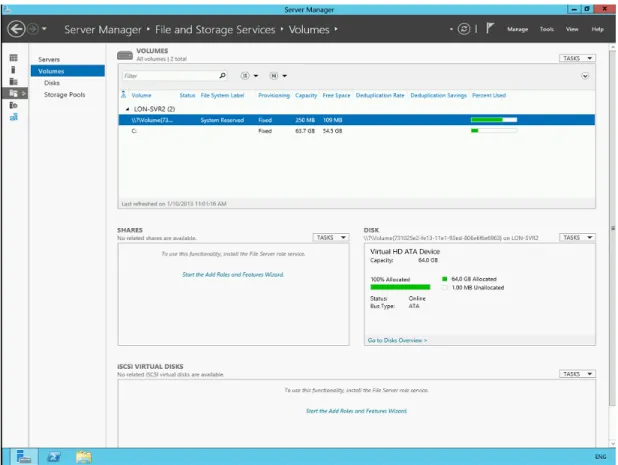Screen dimensions: 618x465
Task: Open Storage Pools navigation item
Action: pyautogui.click(x=65, y=95)
